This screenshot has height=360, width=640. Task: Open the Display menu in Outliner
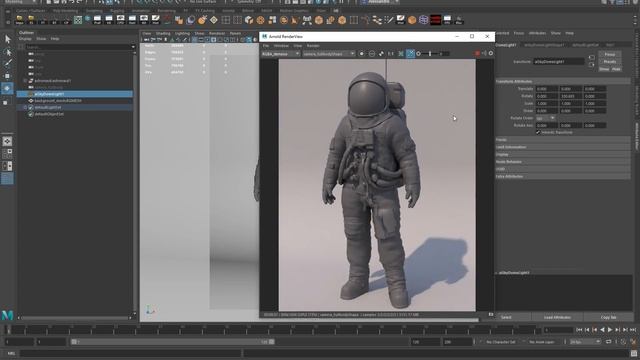pos(25,39)
